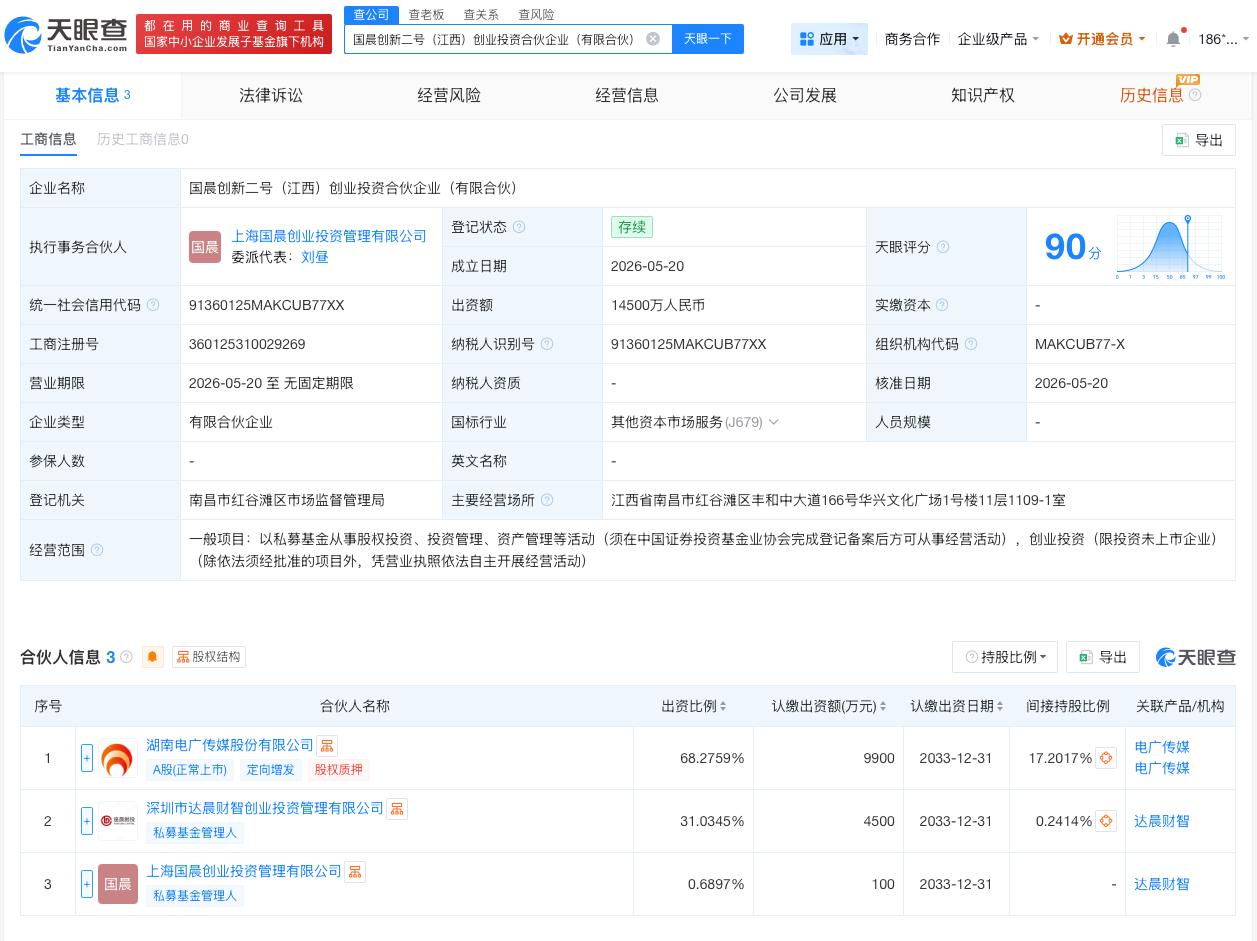This screenshot has height=941, width=1257.
Task: Click the help icon beside 合伙人信息
Action: 126,657
